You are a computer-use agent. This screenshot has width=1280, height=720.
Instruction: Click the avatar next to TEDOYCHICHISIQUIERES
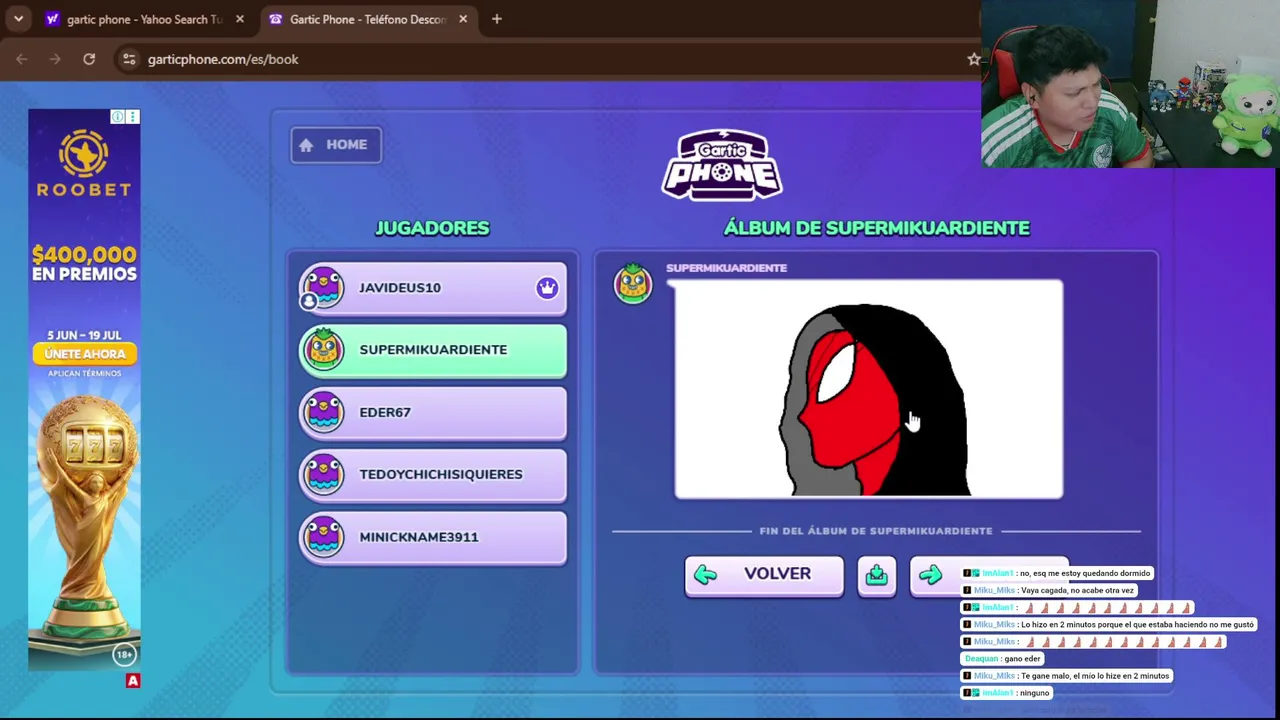click(x=323, y=474)
